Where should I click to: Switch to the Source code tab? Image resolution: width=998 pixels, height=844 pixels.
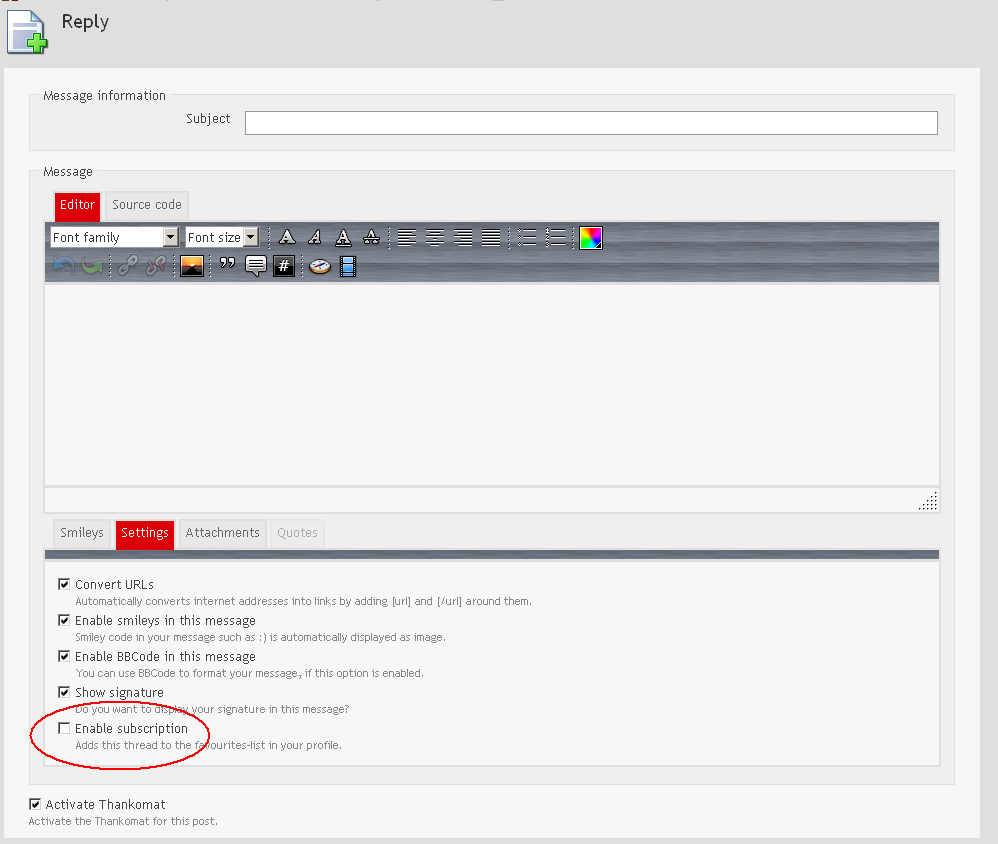pyautogui.click(x=146, y=205)
